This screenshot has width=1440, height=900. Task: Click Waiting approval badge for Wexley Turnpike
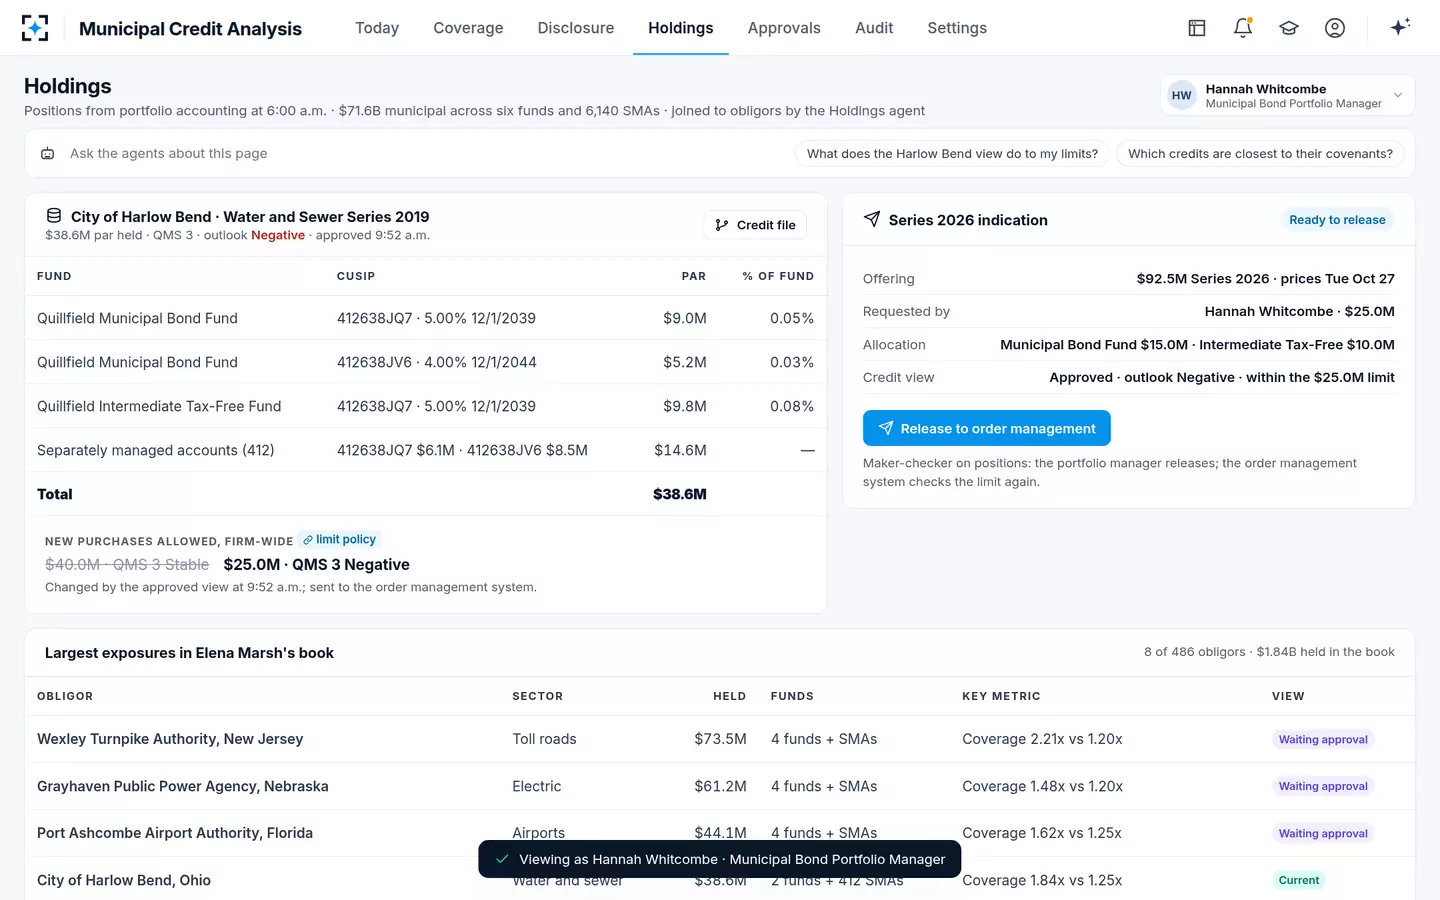1323,740
